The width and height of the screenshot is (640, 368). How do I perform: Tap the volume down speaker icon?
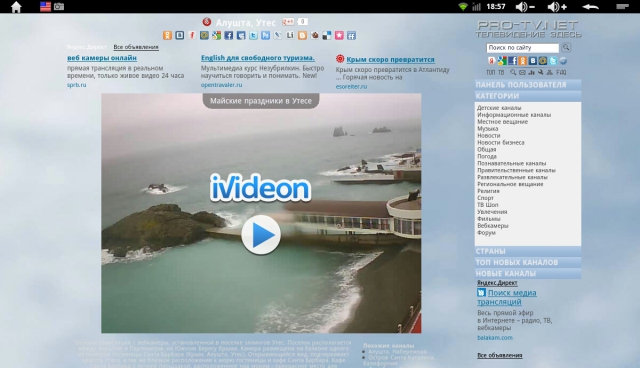click(x=525, y=7)
